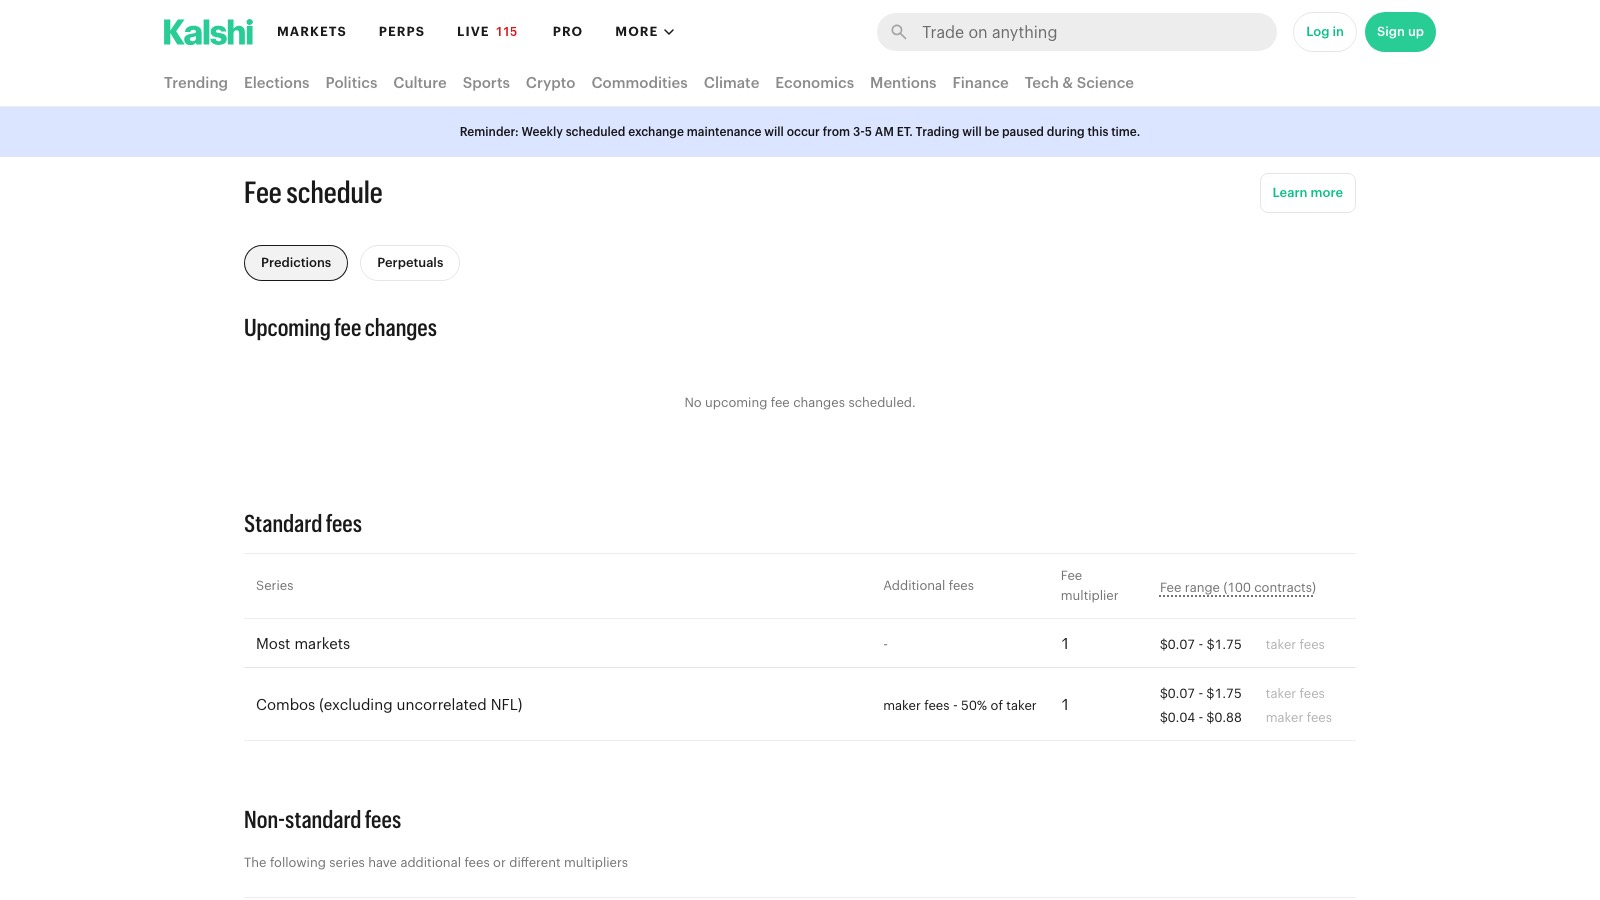Browse the Elections category
This screenshot has width=1600, height=900.
click(276, 83)
